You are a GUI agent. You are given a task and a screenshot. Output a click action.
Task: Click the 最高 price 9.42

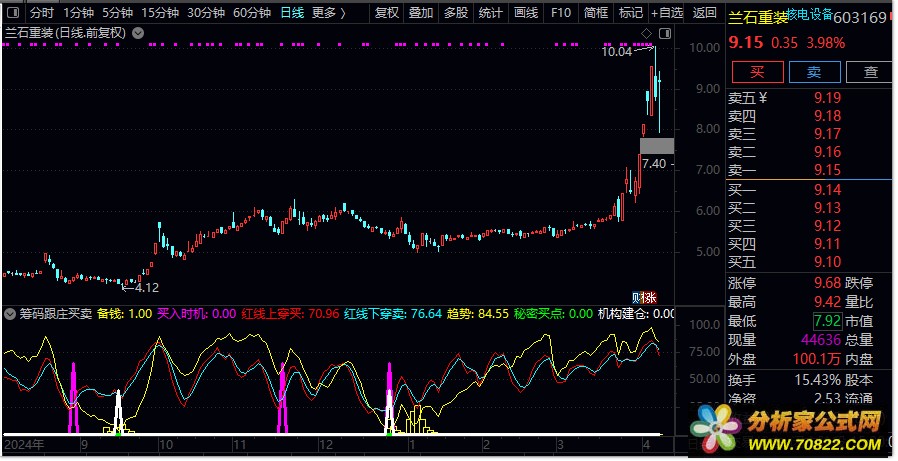coord(828,302)
